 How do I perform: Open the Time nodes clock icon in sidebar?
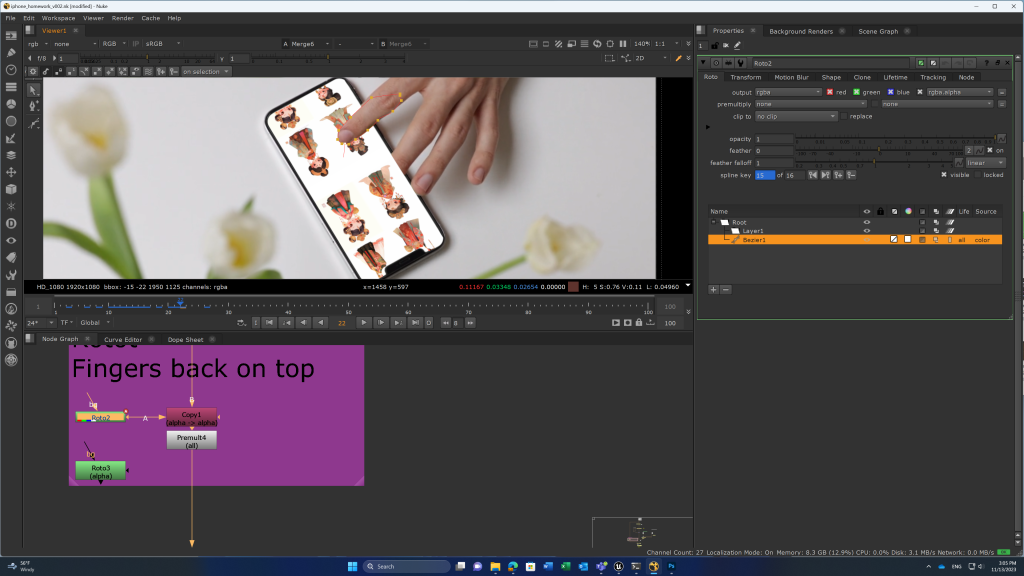11,70
